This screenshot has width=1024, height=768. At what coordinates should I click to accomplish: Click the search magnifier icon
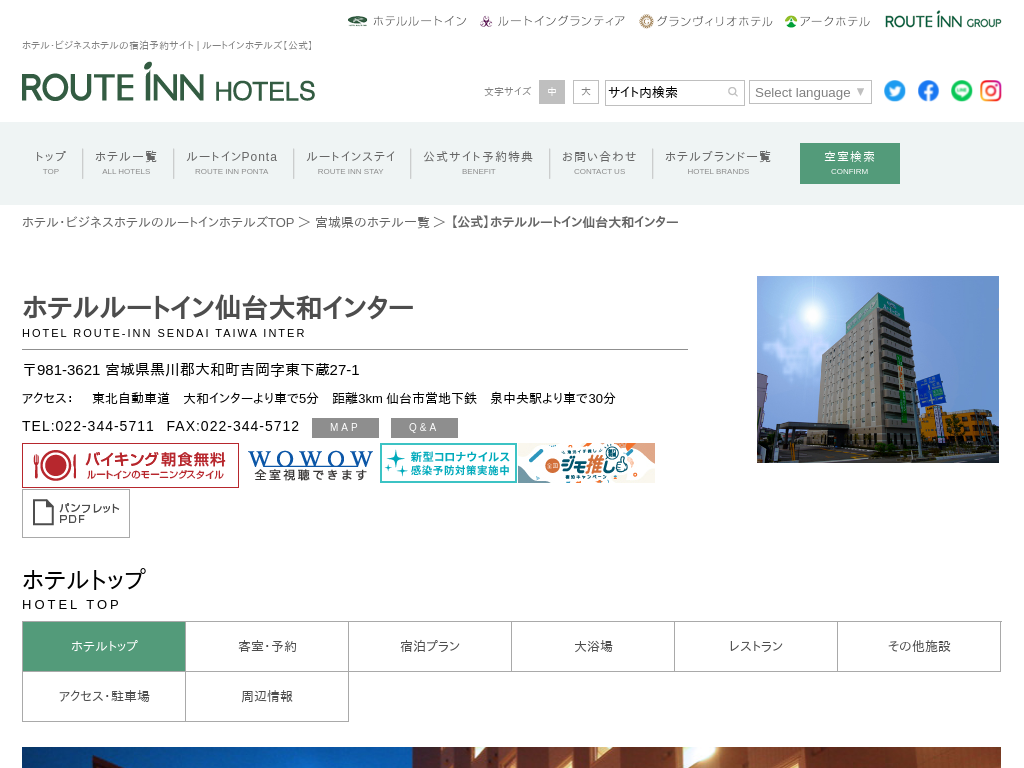point(733,92)
